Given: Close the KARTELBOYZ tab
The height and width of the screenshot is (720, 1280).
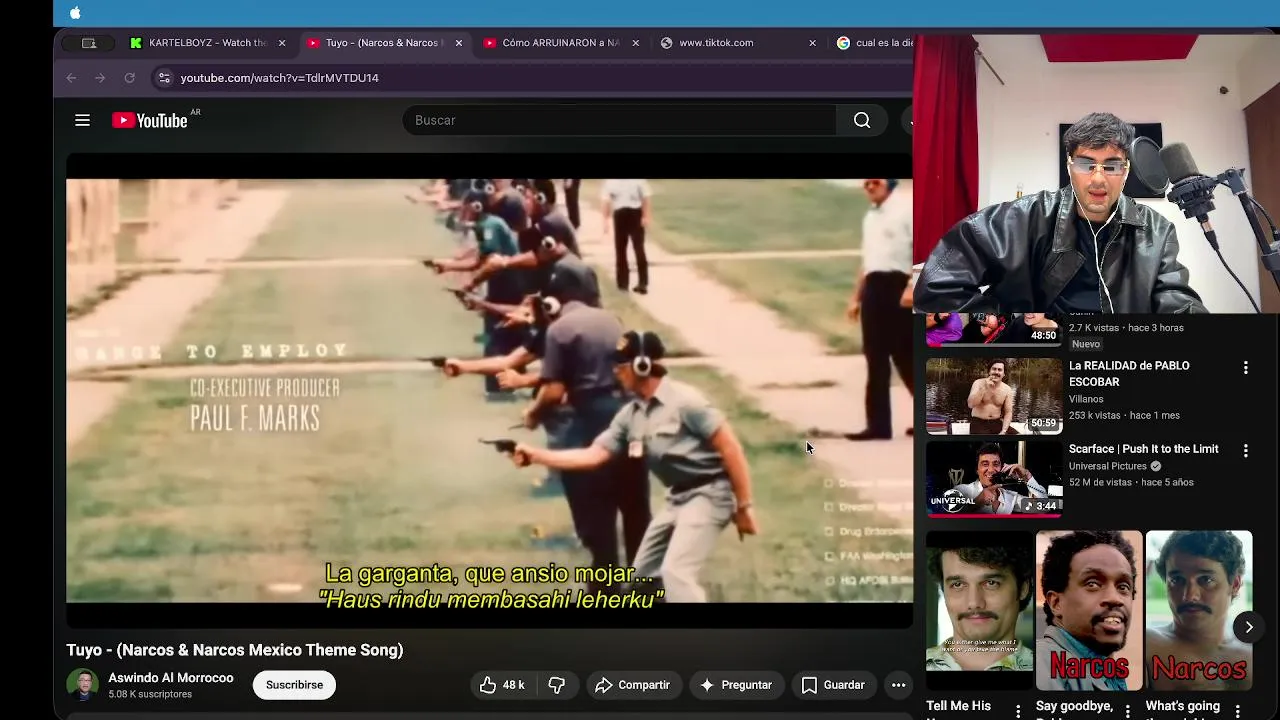Looking at the screenshot, I should point(282,43).
